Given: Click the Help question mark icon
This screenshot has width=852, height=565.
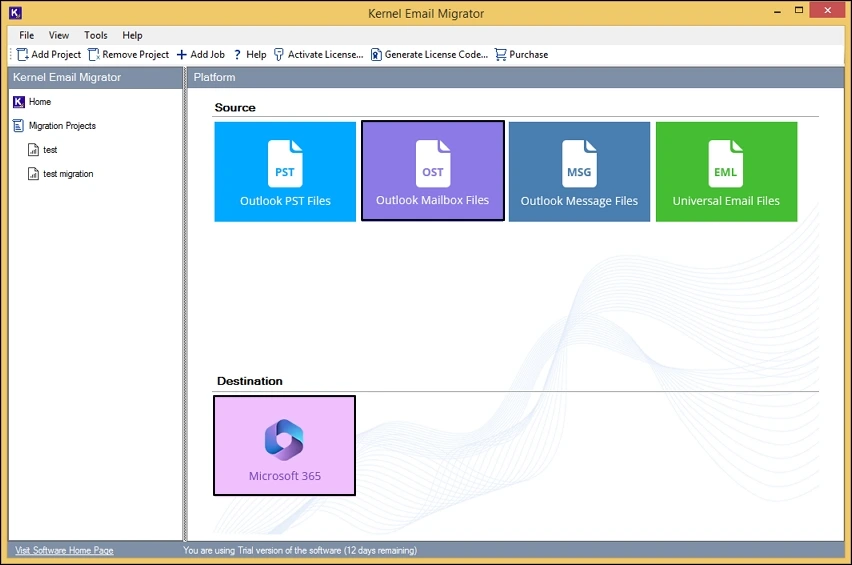Looking at the screenshot, I should tap(237, 54).
